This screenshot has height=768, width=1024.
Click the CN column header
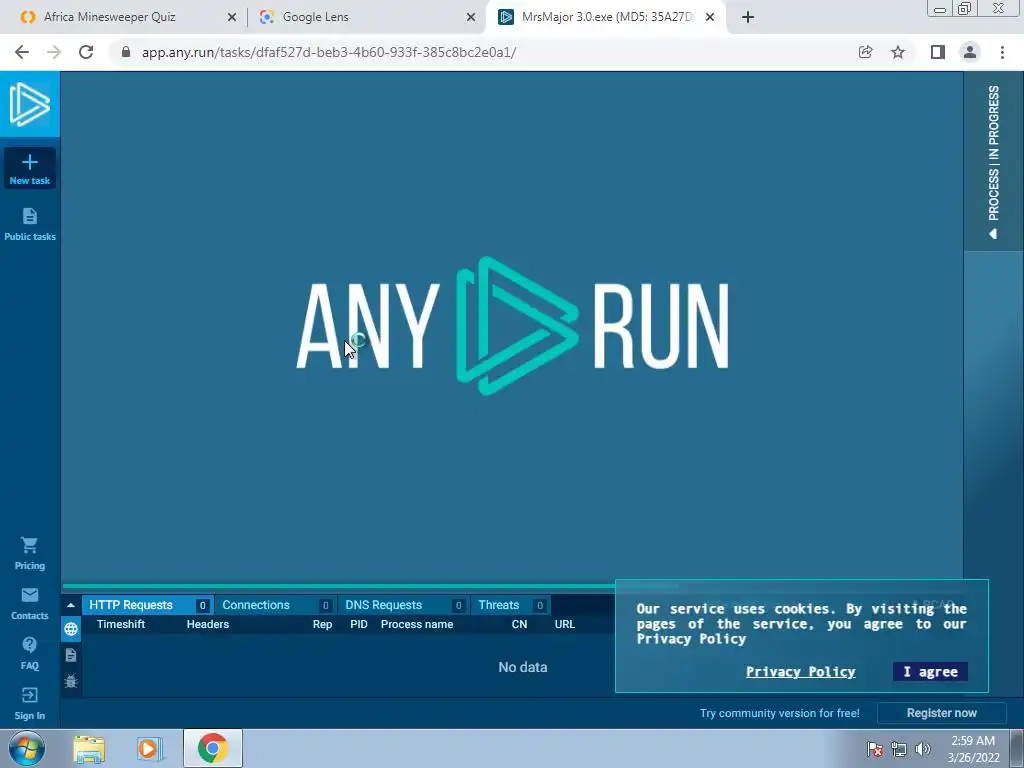click(x=519, y=624)
